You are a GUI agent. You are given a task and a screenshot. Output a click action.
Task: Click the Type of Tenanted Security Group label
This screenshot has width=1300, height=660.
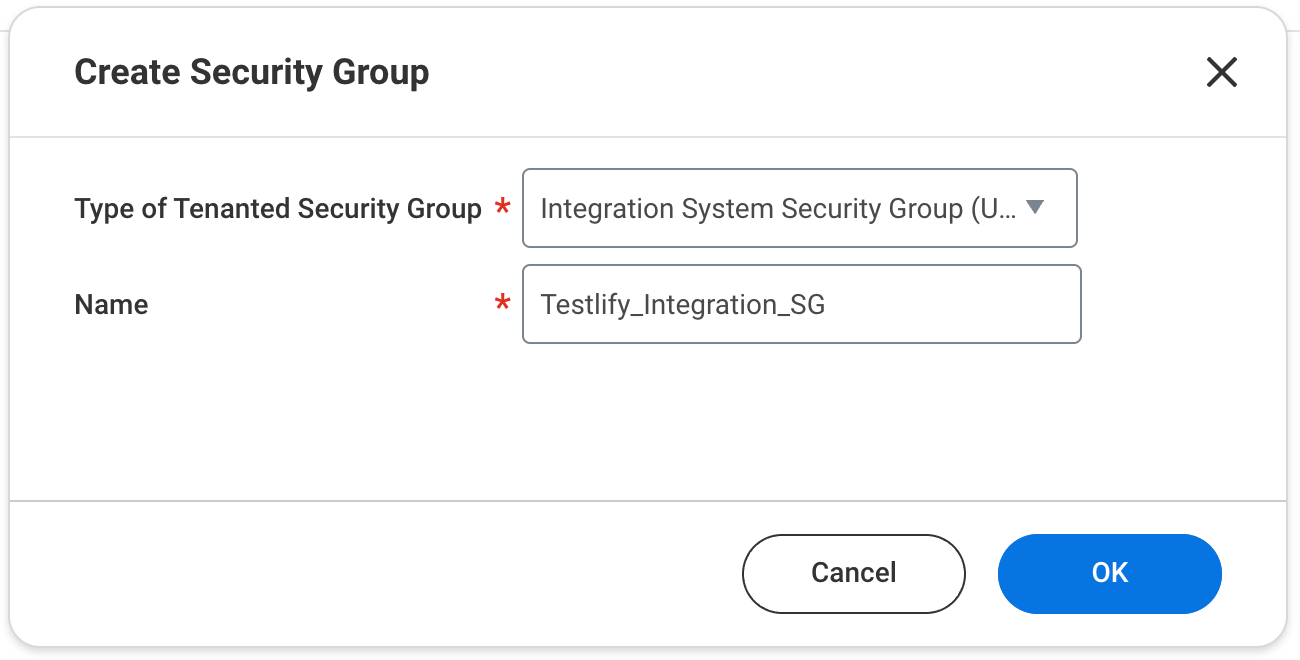[278, 208]
